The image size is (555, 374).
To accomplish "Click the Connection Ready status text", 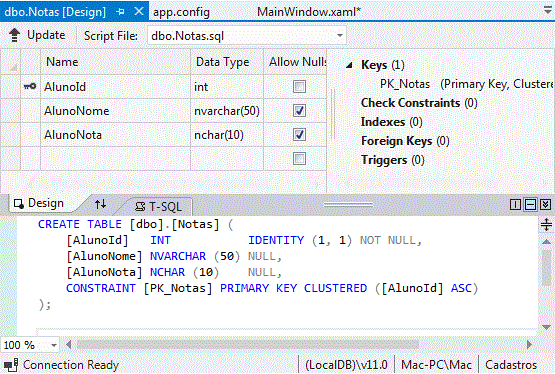I will tap(71, 365).
